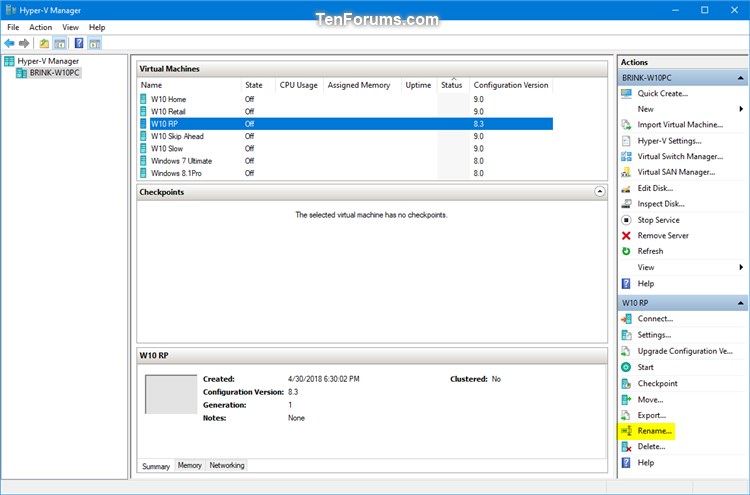Sort by the Status column header
The height and width of the screenshot is (495, 750).
coord(453,85)
